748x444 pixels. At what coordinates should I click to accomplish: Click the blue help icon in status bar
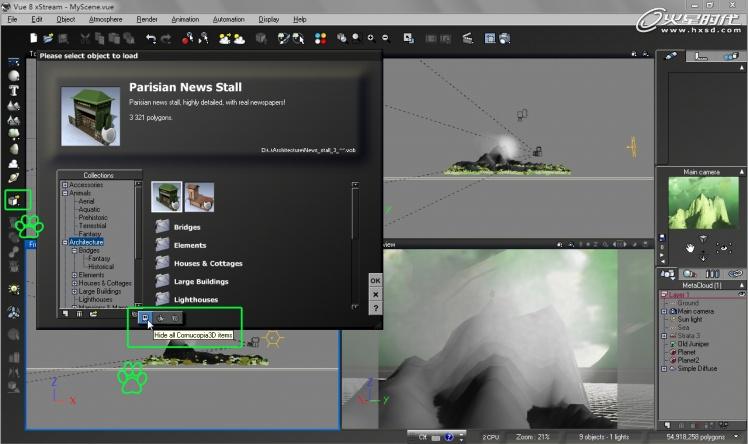(x=449, y=437)
